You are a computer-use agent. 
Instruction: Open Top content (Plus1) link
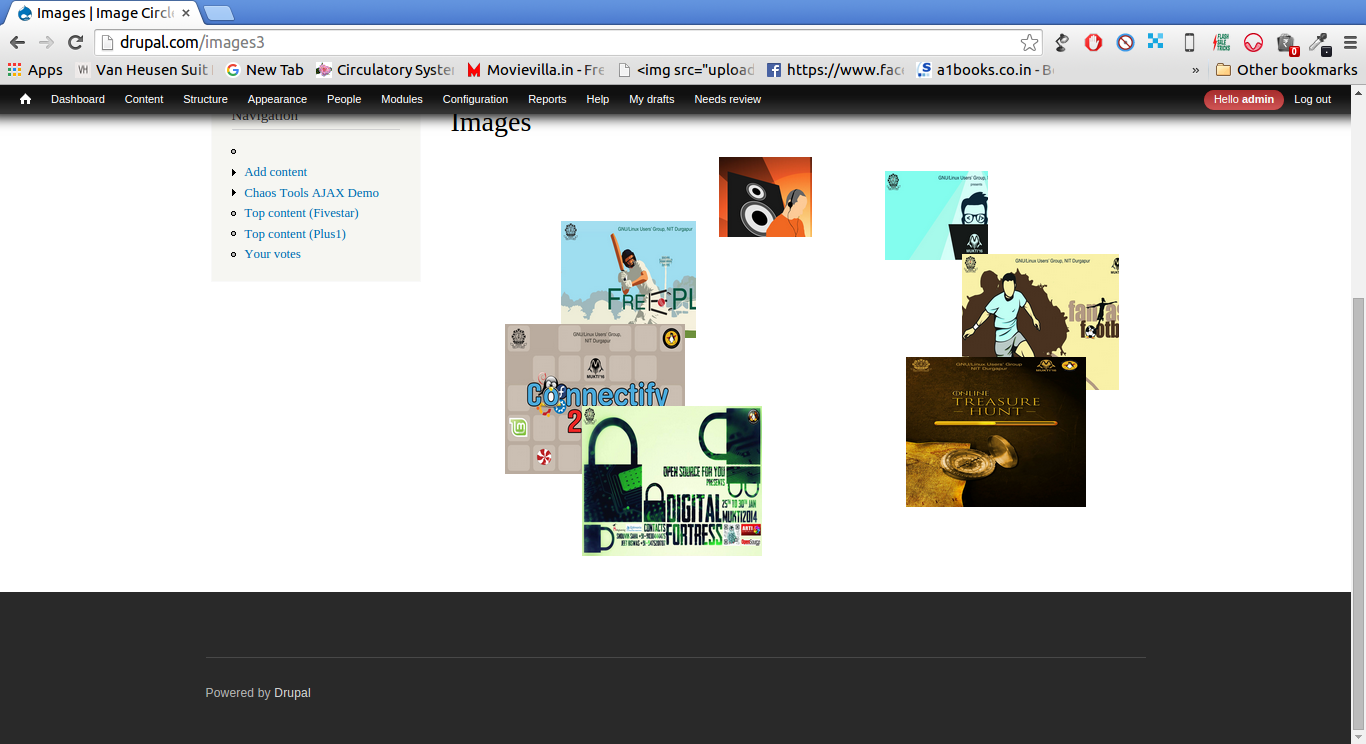point(295,234)
